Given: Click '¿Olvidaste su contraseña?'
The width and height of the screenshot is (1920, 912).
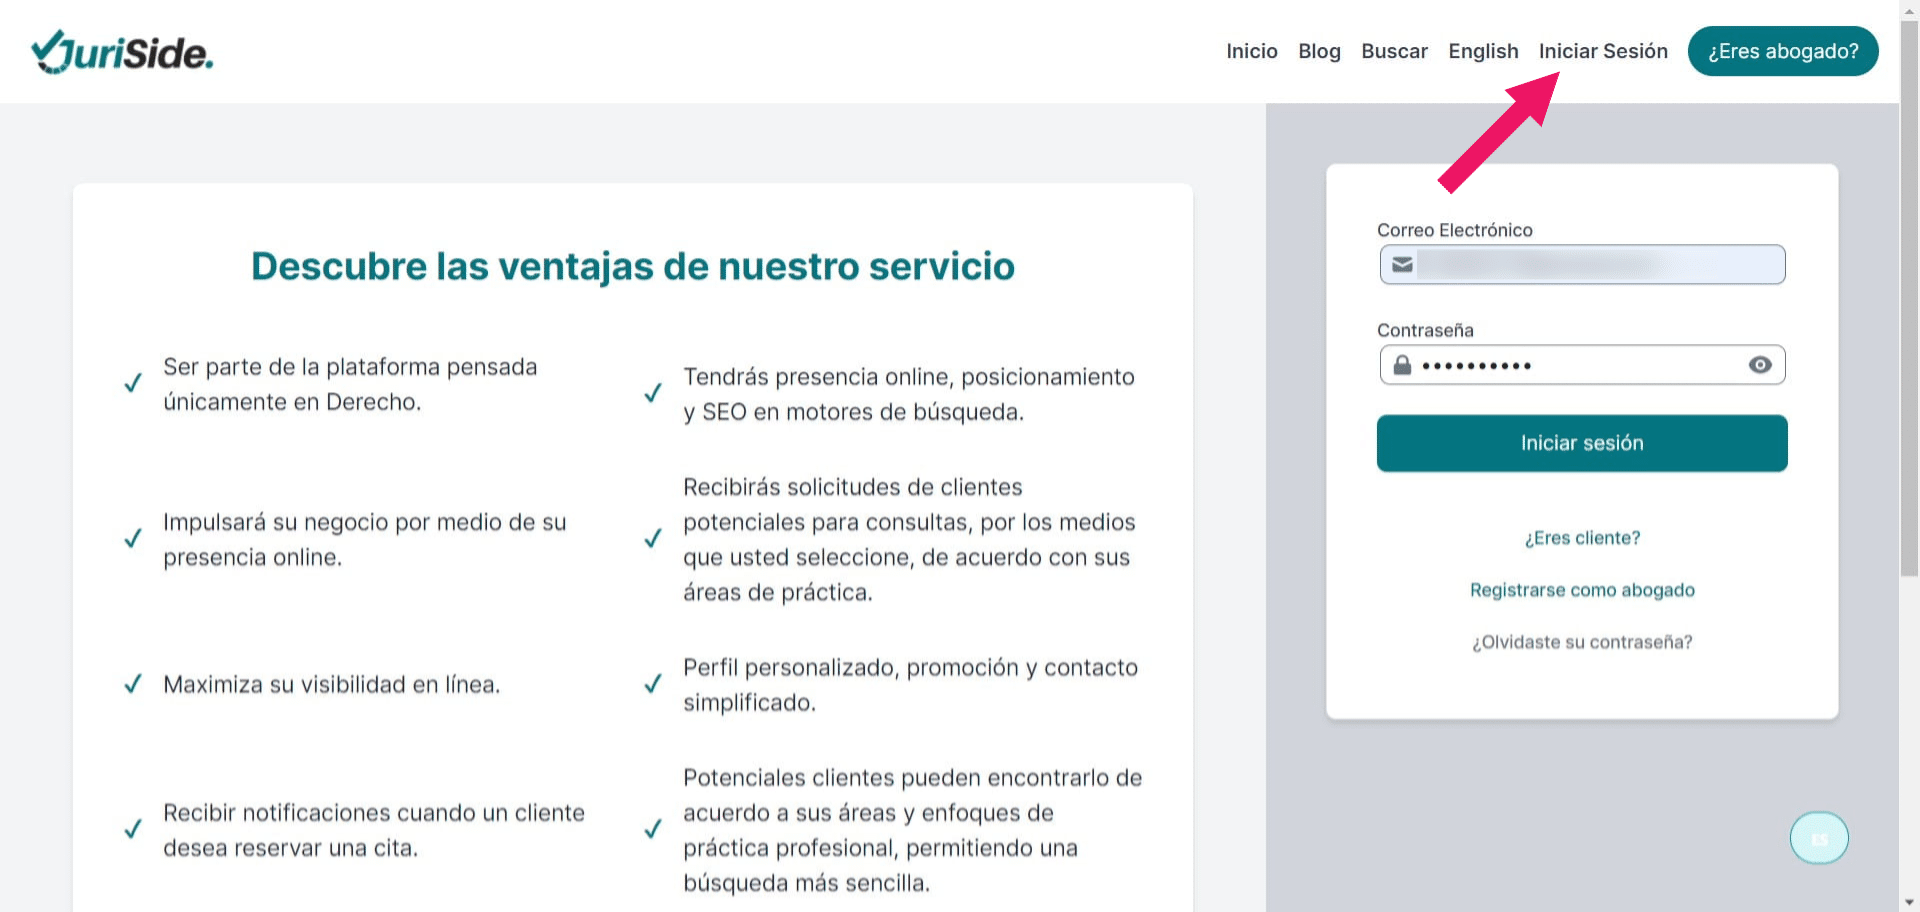Looking at the screenshot, I should tap(1582, 642).
